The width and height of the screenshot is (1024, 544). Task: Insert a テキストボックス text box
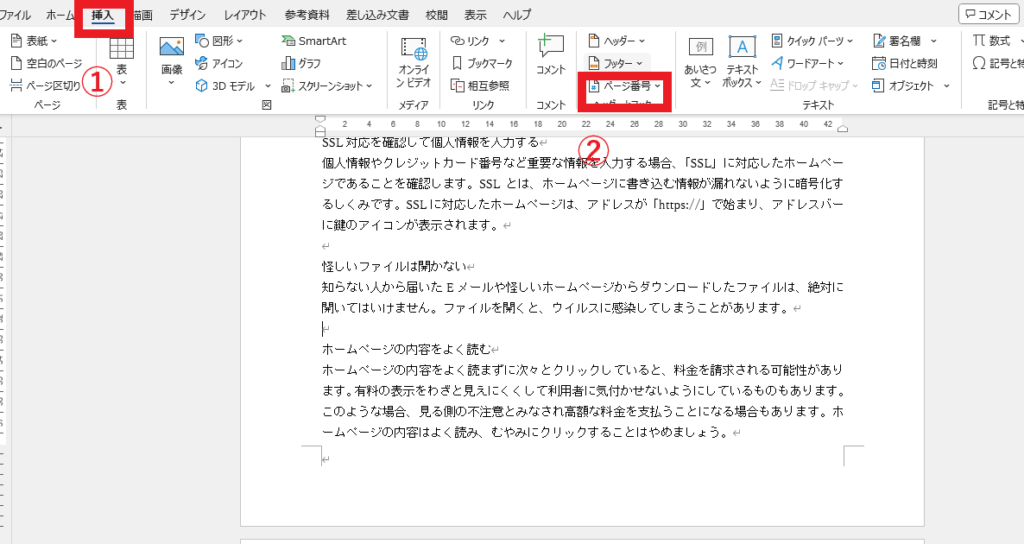pyautogui.click(x=742, y=63)
